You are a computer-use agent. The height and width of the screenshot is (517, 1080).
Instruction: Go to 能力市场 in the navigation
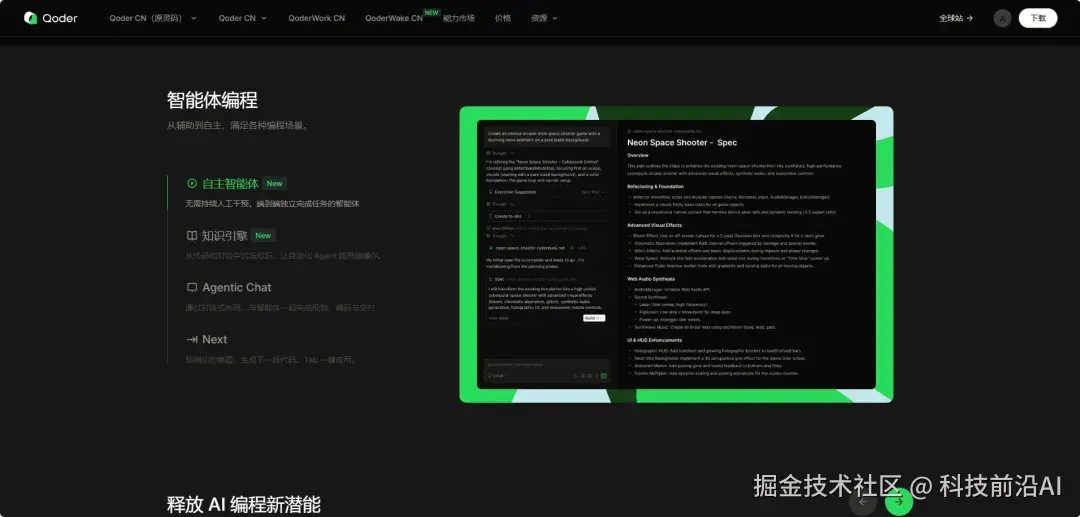point(459,18)
